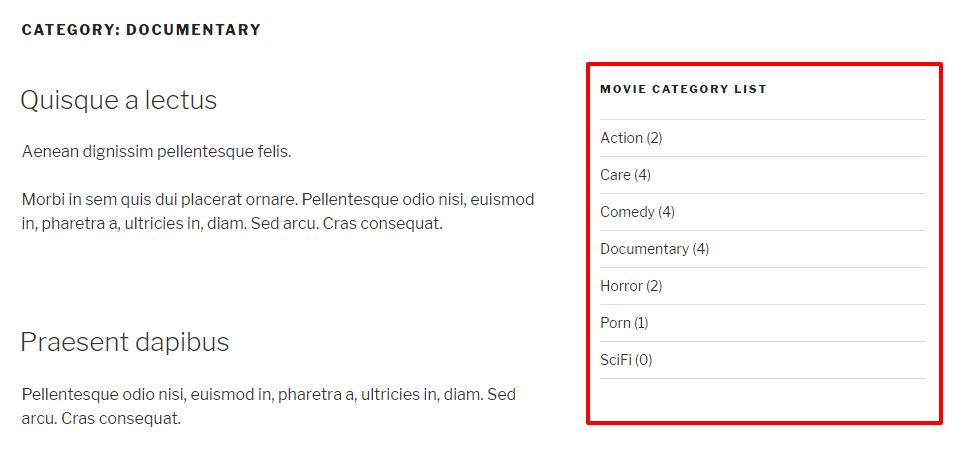Open the Care category link
Screen dimensions: 958x455
[615, 175]
